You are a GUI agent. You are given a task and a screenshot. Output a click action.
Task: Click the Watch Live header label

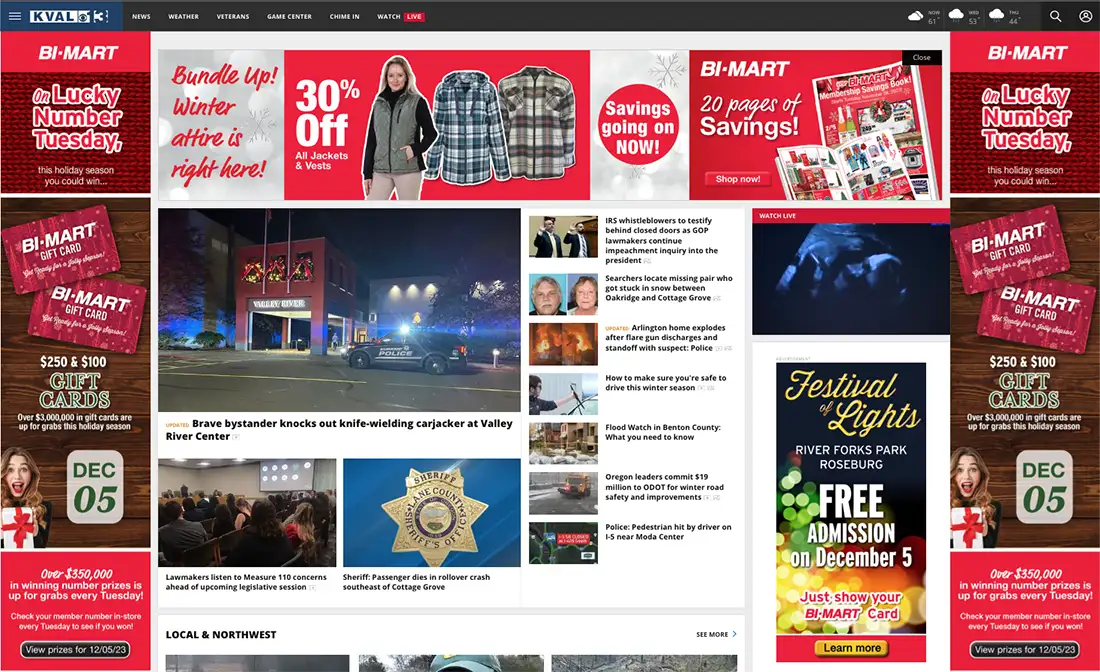click(777, 216)
